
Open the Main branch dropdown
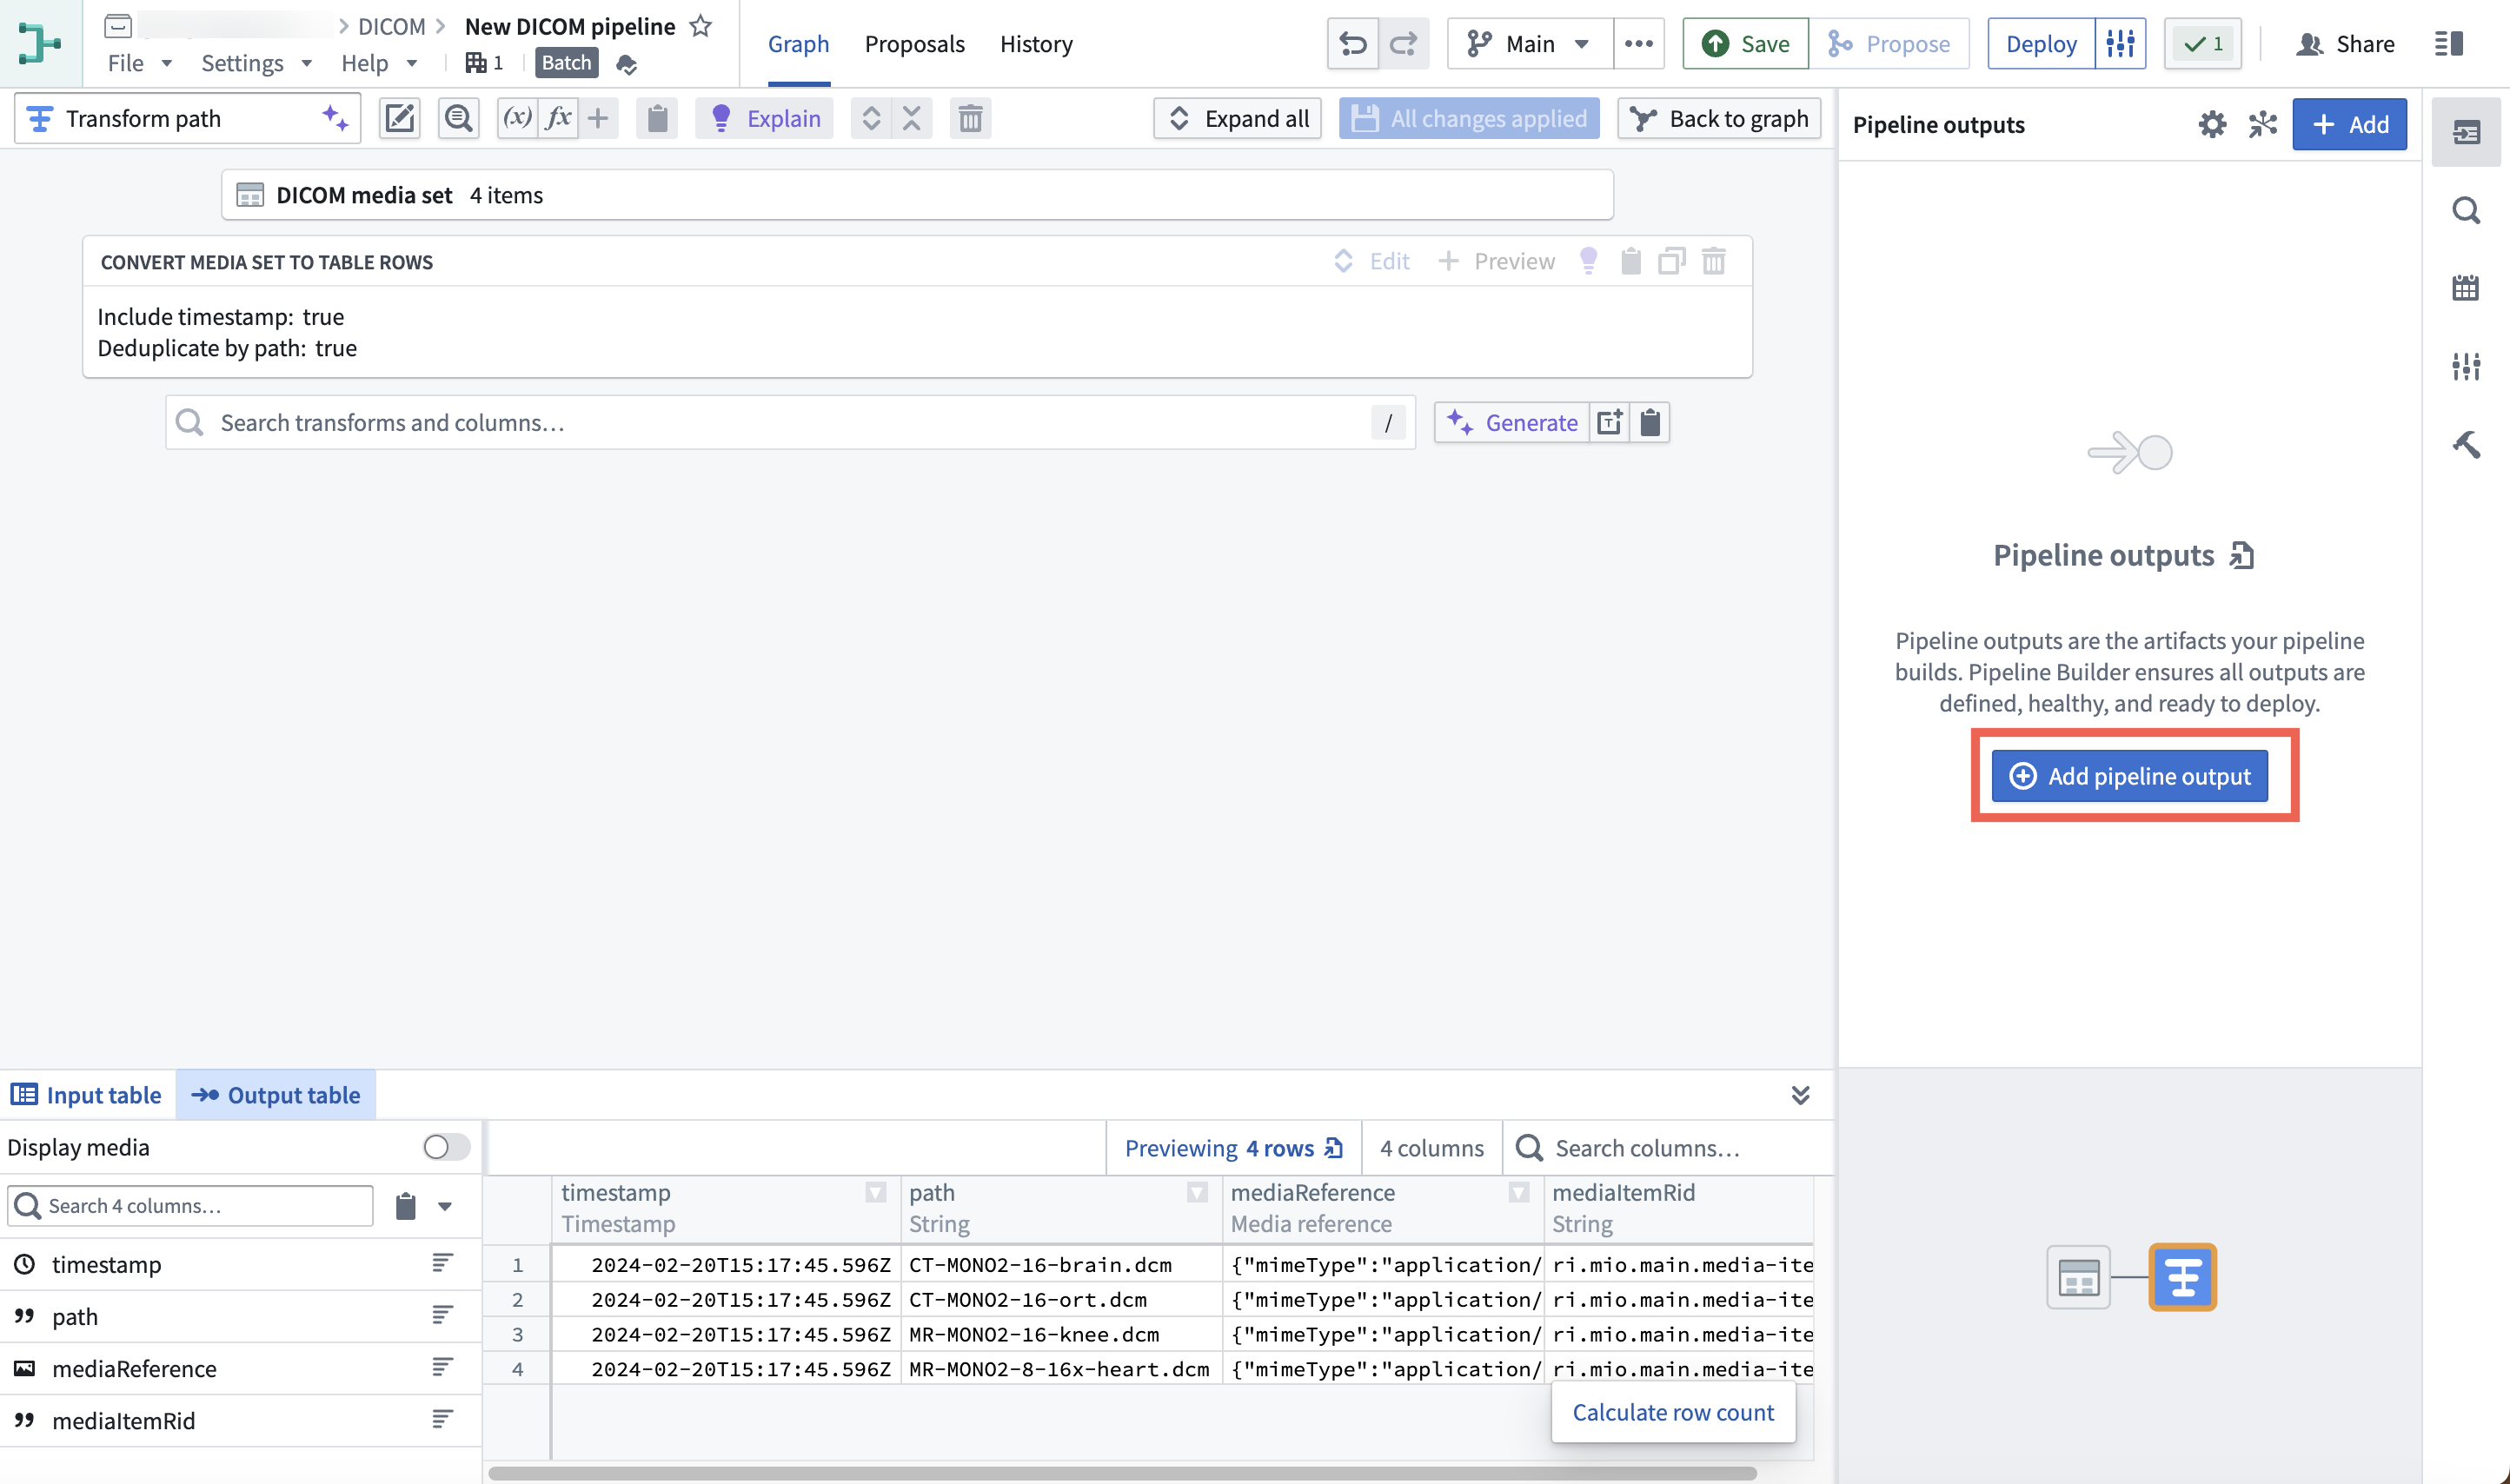(x=1530, y=44)
